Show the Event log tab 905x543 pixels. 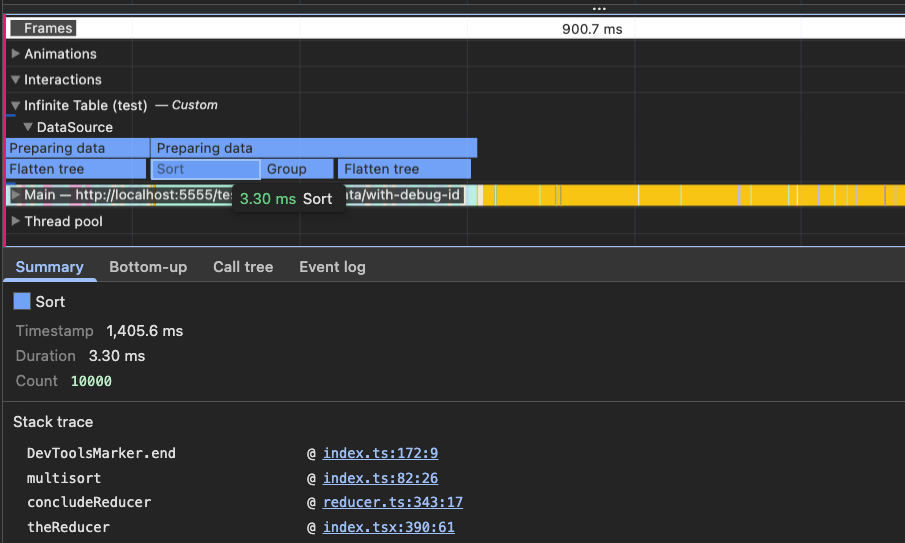[332, 267]
